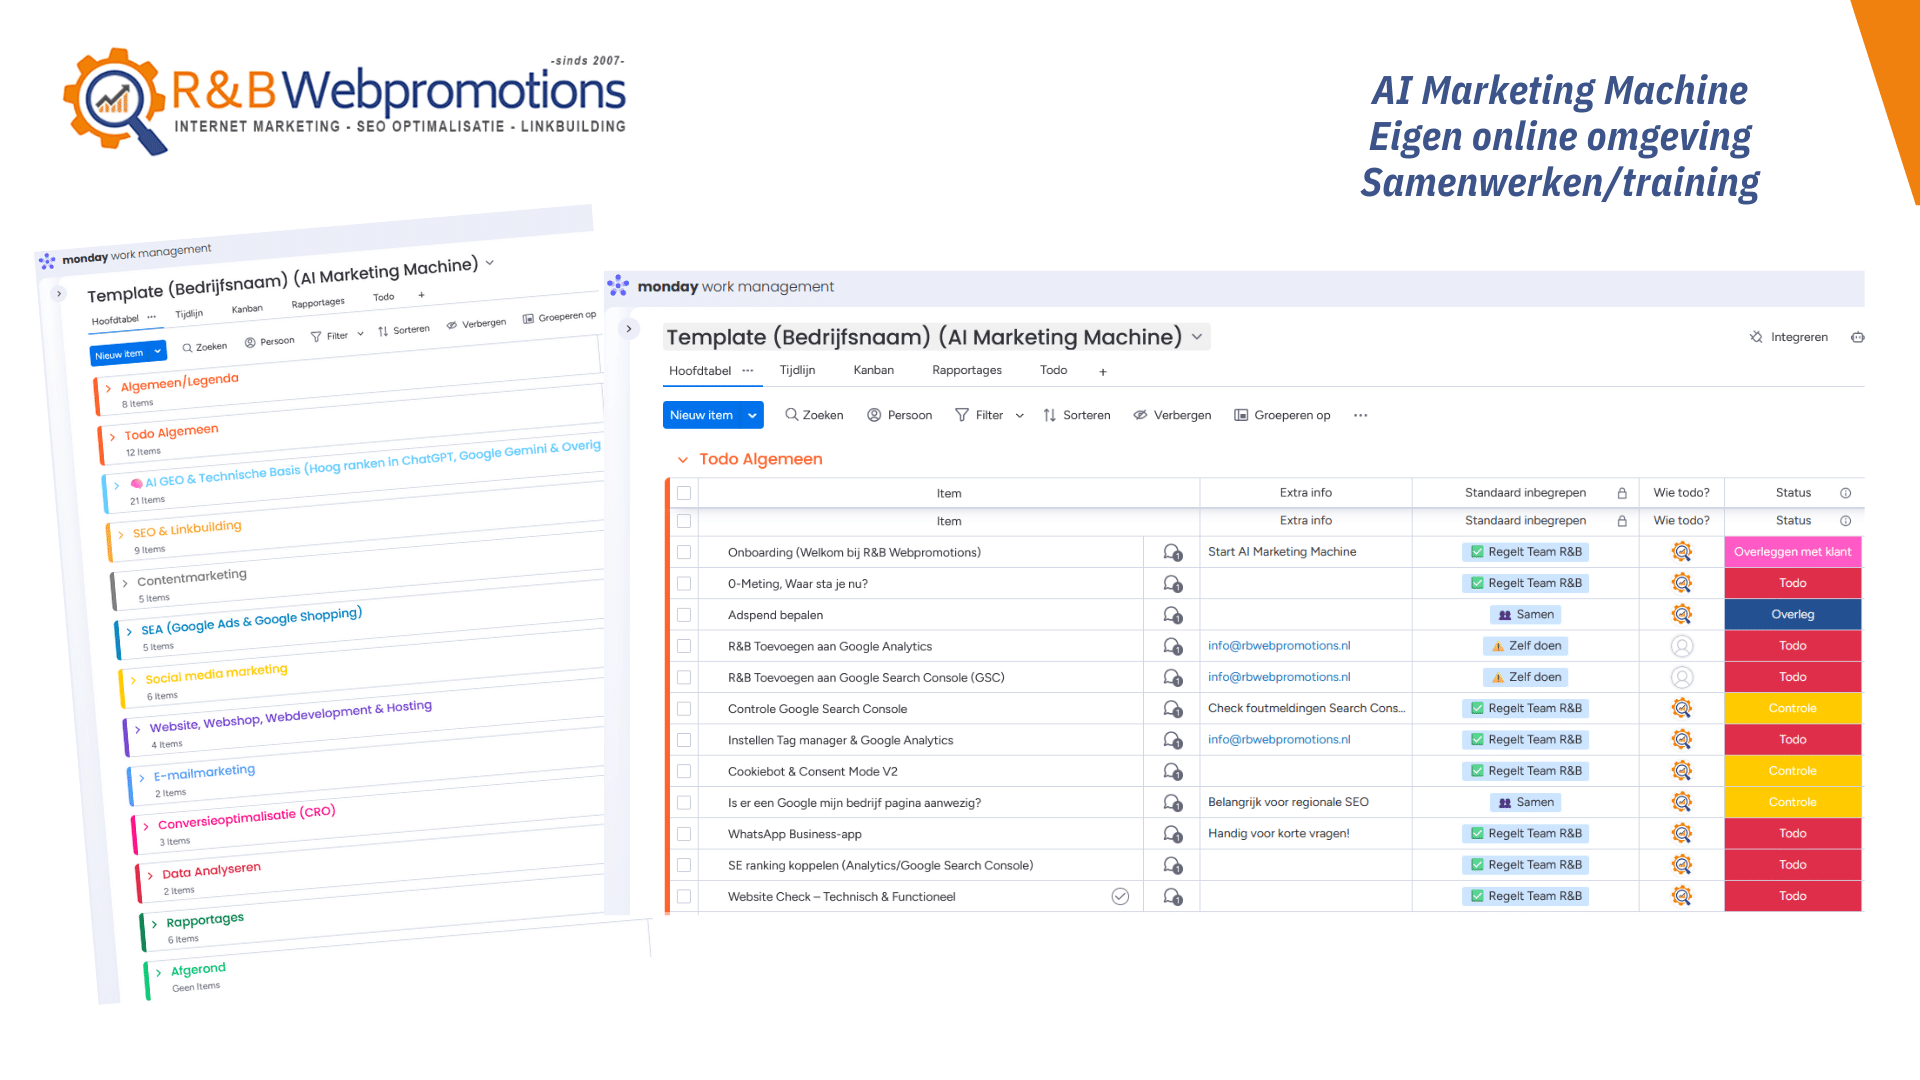Open the info@rbwebpromotions.nl link
Viewport: 1920px width, 1080px height.
(1279, 646)
